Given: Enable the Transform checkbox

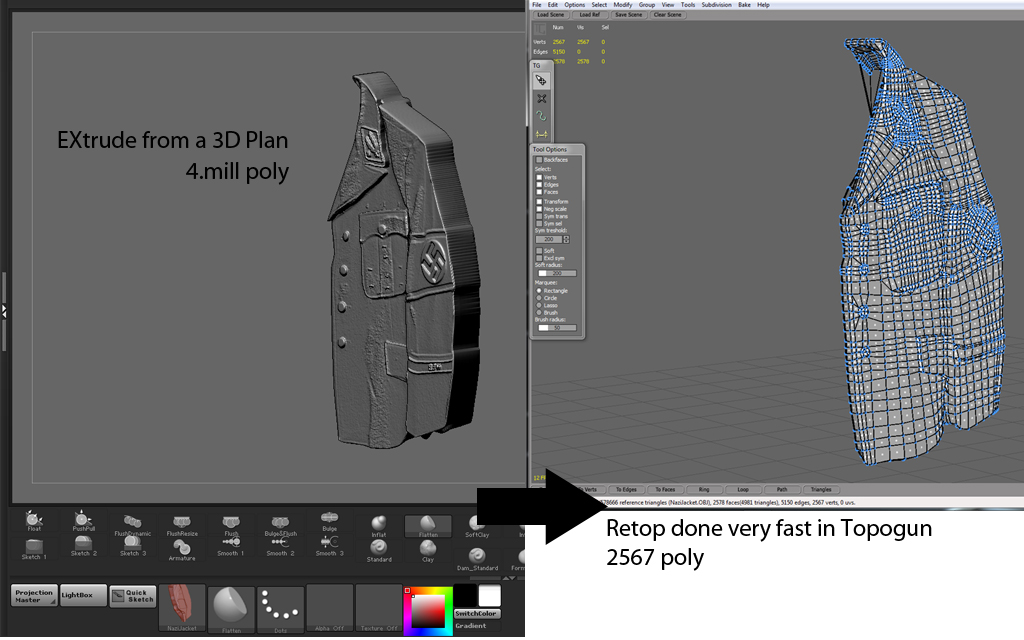Looking at the screenshot, I should point(539,202).
